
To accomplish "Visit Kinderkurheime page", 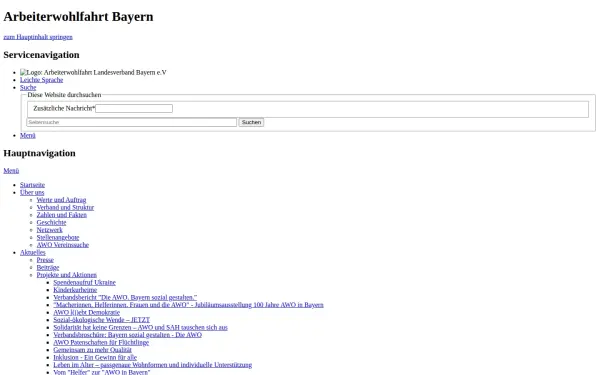I will coord(75,290).
